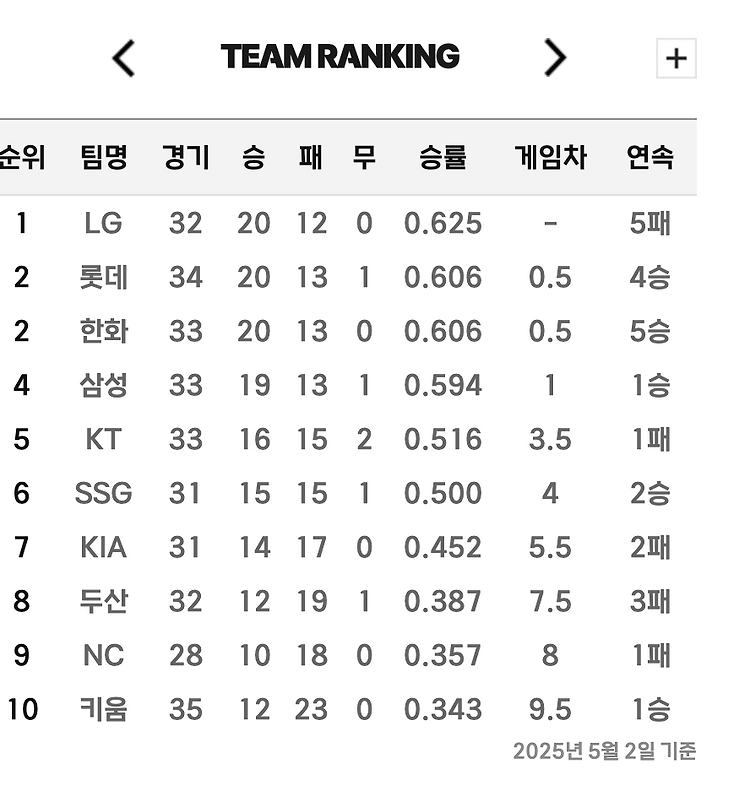Select the SSG team row
Screen dimensions: 750x807
tap(104, 493)
